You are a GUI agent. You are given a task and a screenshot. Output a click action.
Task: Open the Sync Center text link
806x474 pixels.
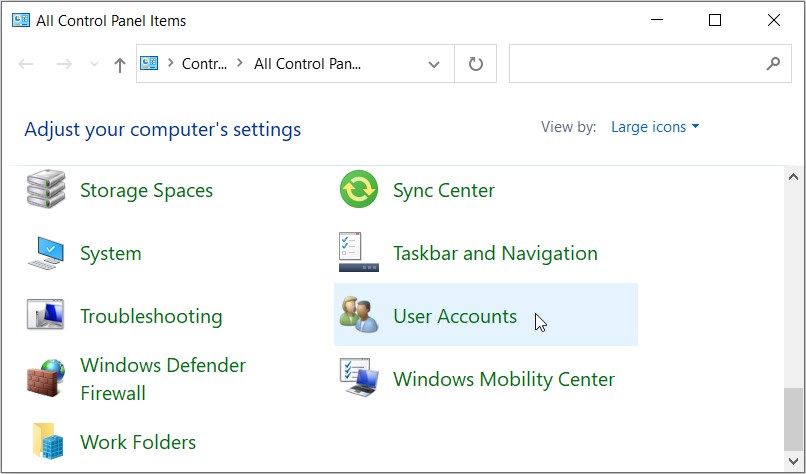444,190
